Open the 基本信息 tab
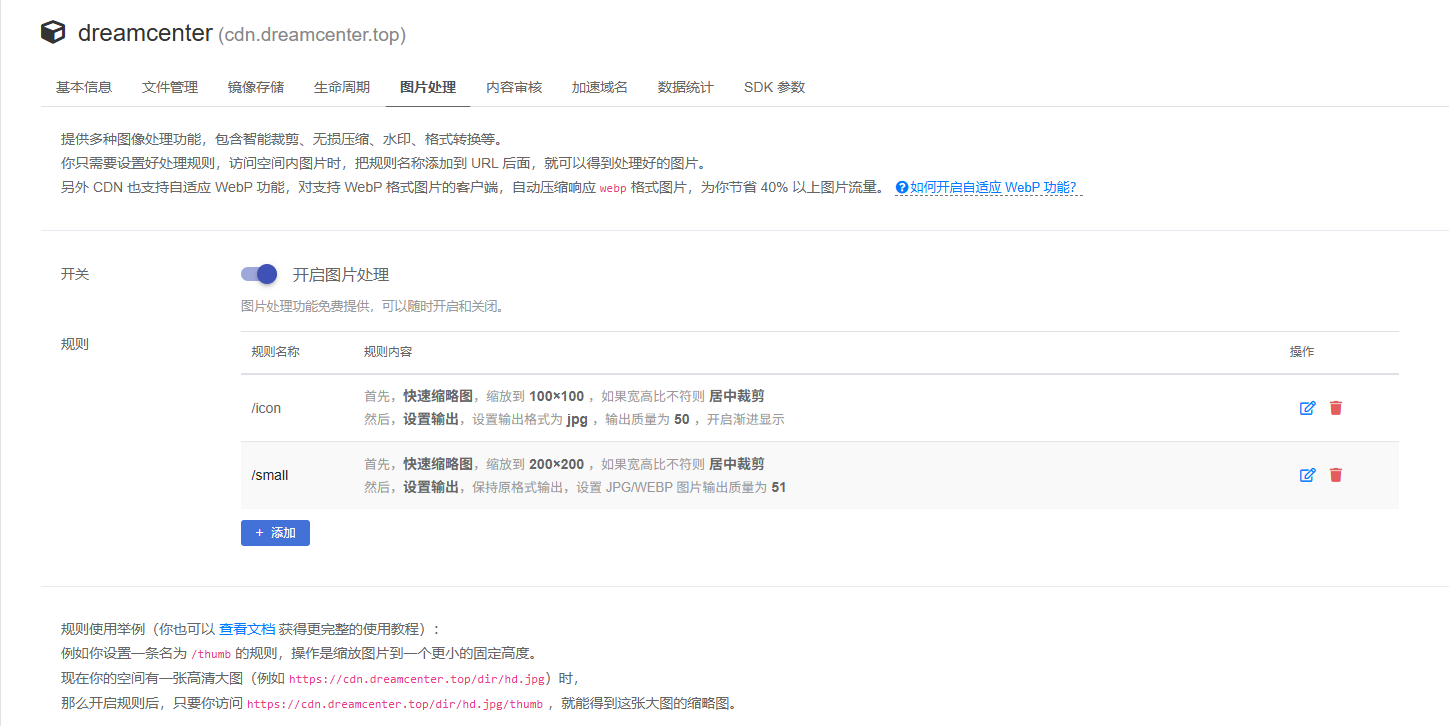The height and width of the screenshot is (726, 1449). (x=84, y=87)
